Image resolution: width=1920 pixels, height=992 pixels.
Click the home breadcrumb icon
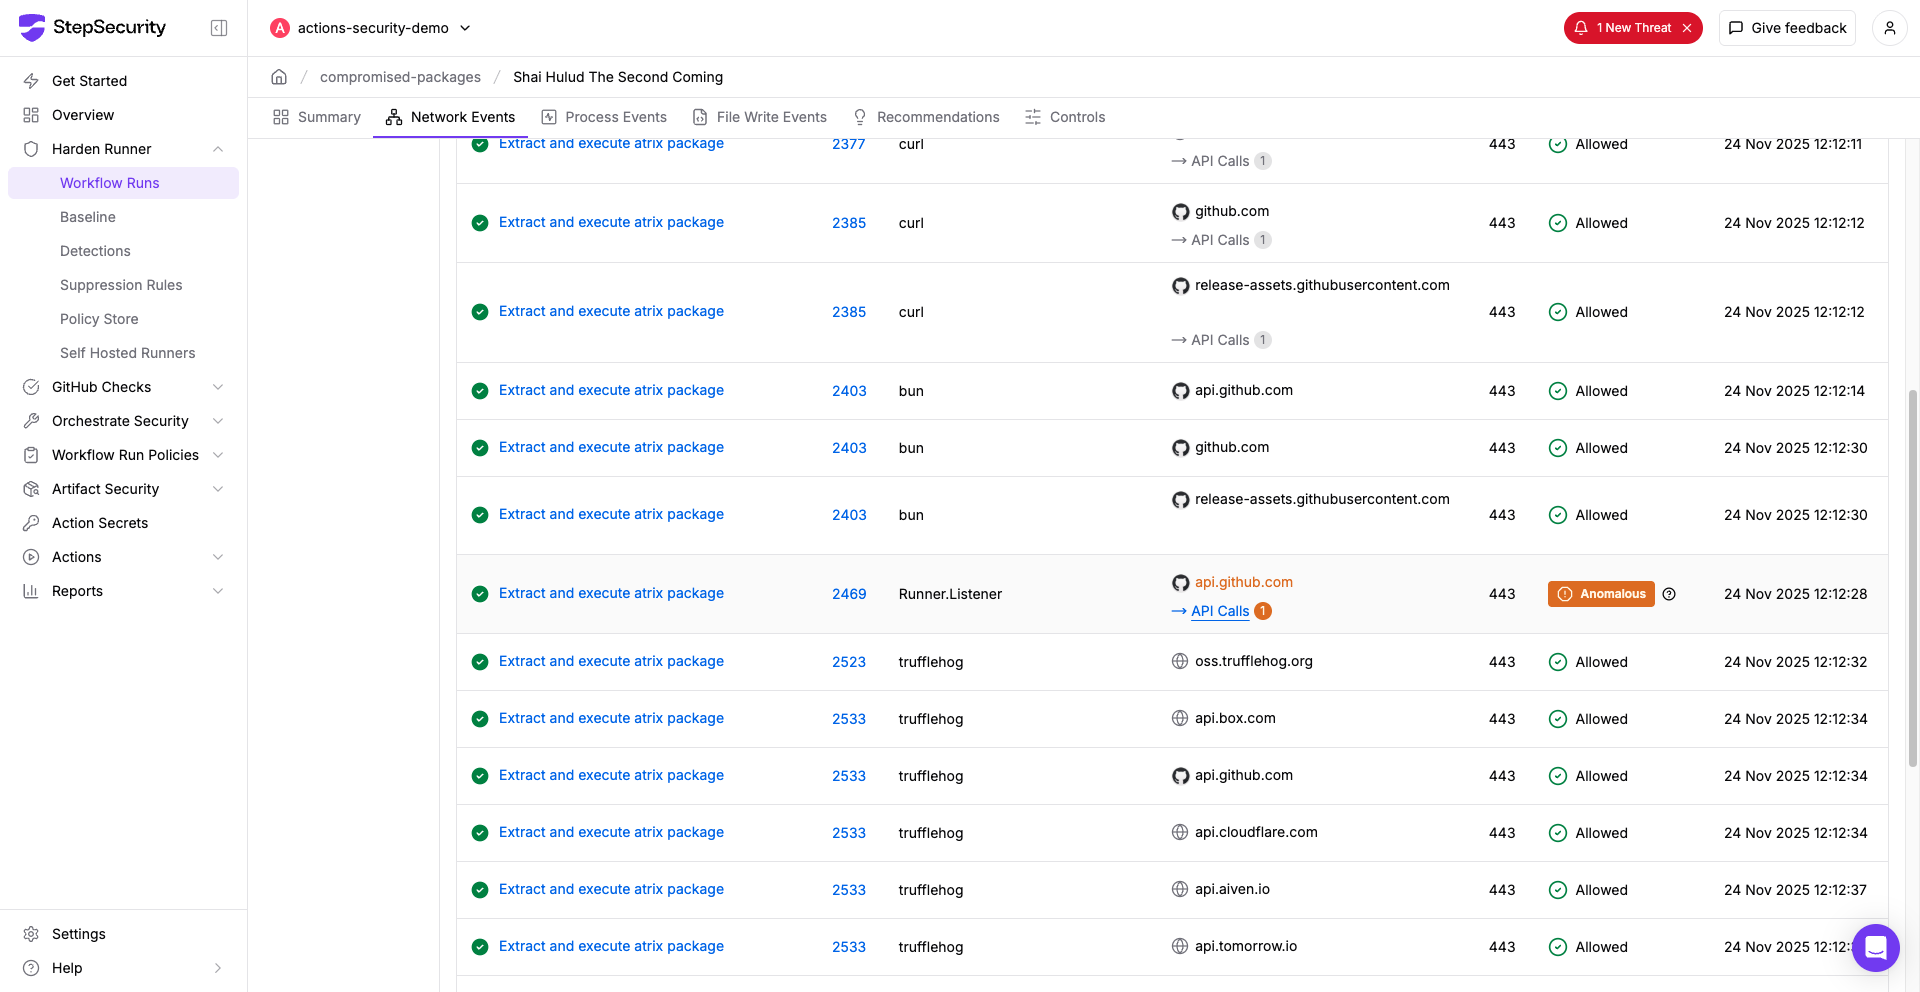tap(279, 77)
